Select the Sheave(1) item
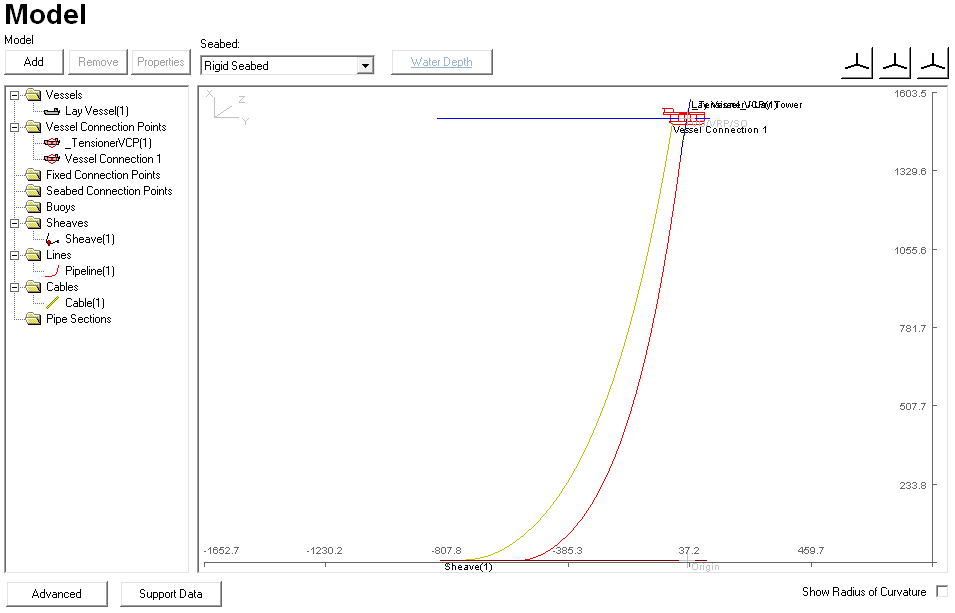 [x=90, y=239]
